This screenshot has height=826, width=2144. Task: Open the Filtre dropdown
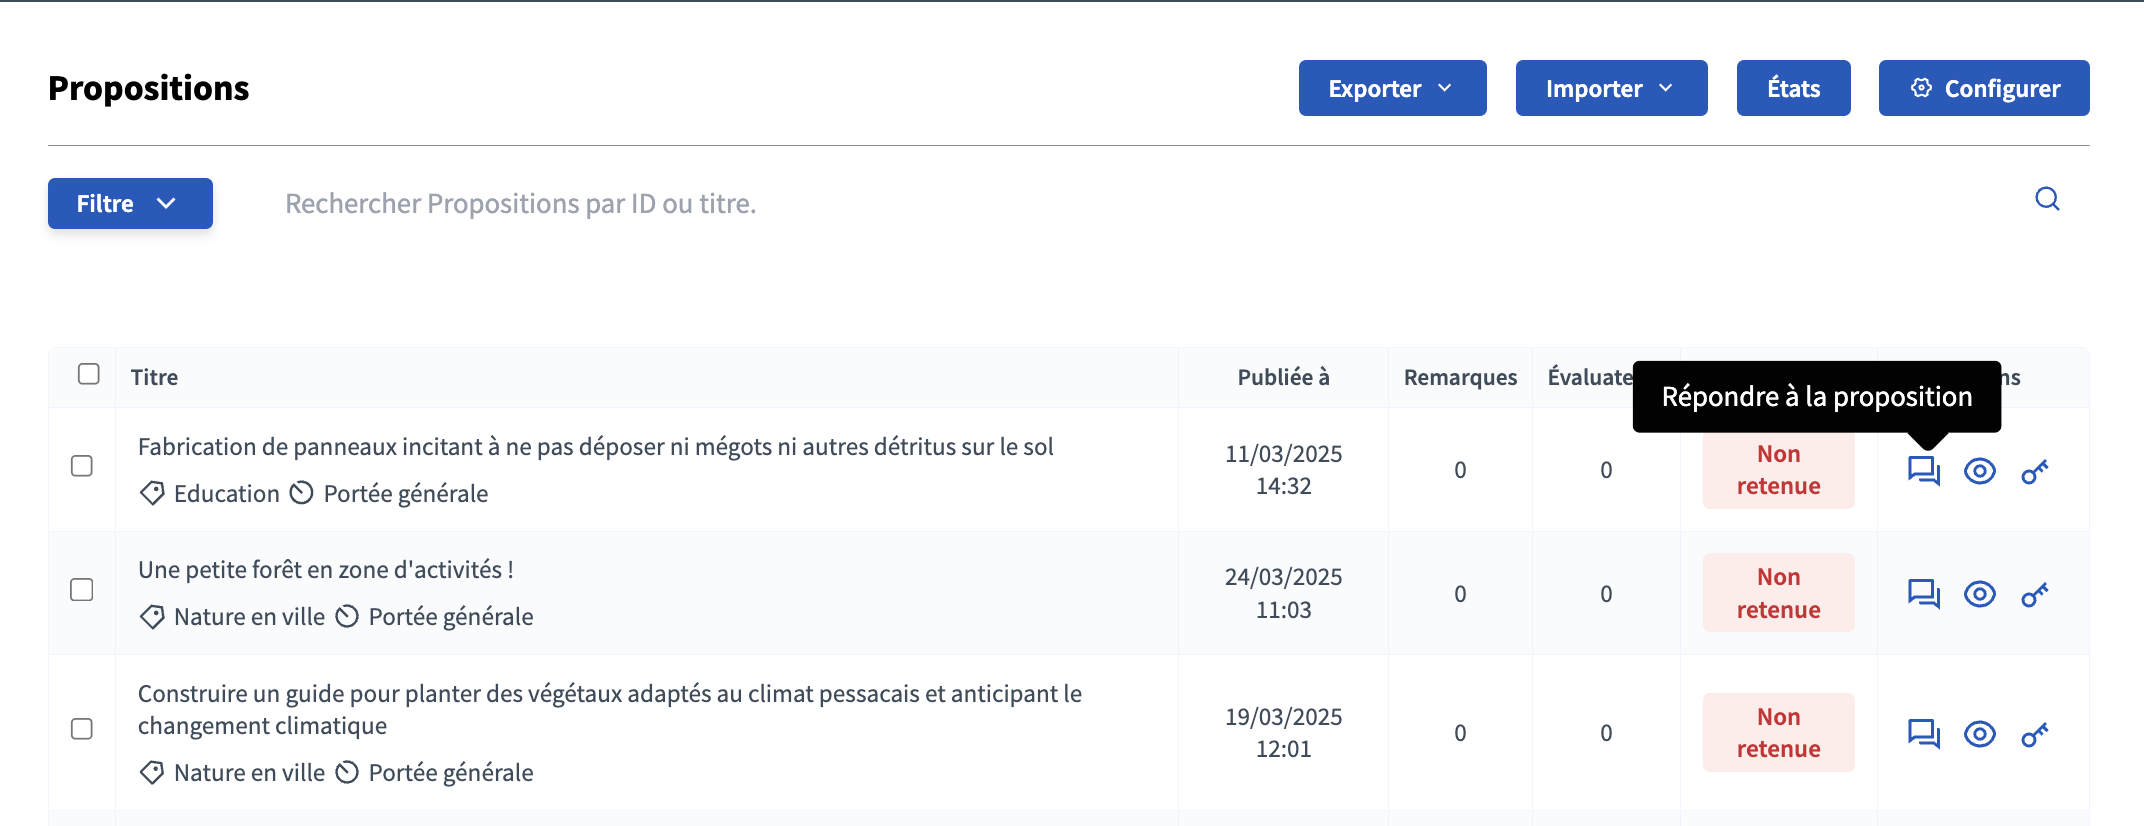pos(130,203)
